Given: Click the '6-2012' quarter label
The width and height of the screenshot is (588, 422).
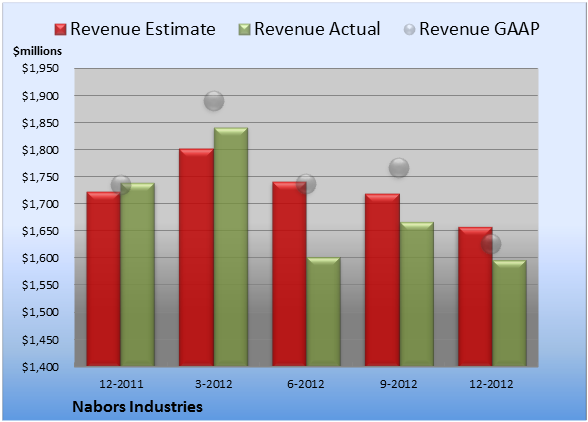Looking at the screenshot, I should coord(306,384).
